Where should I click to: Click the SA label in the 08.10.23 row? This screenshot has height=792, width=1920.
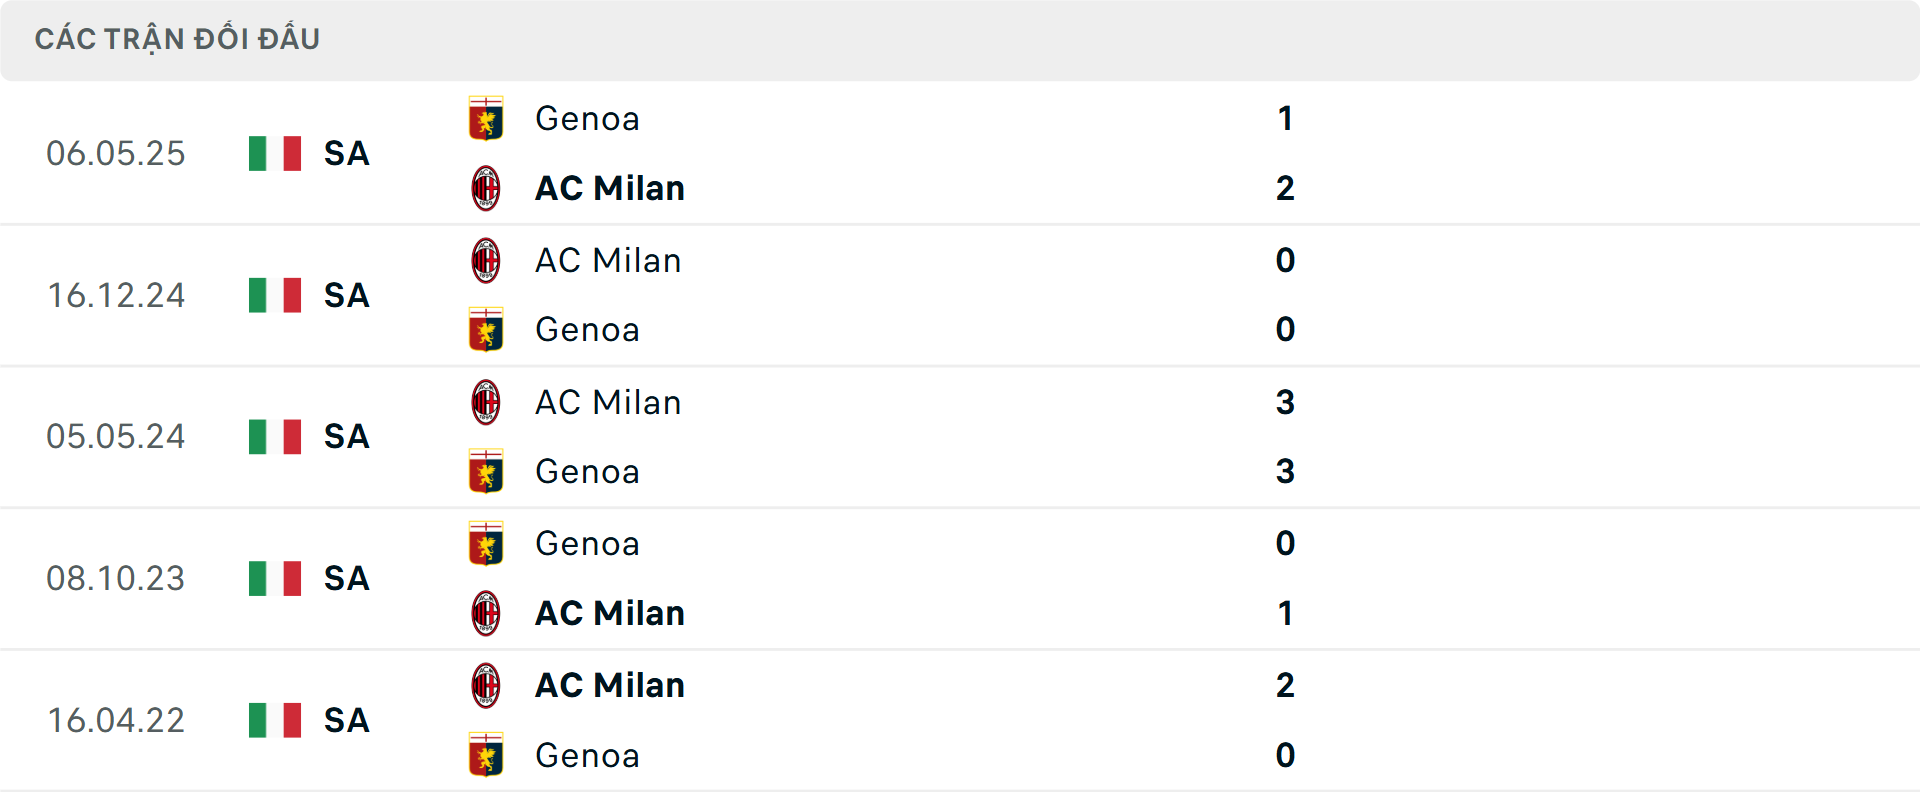(345, 579)
